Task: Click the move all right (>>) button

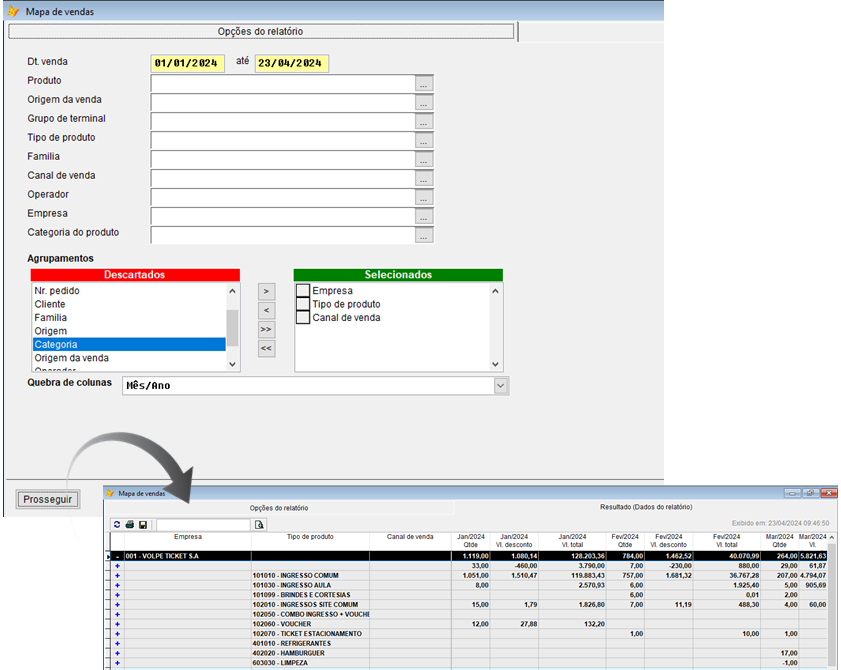Action: pos(266,329)
